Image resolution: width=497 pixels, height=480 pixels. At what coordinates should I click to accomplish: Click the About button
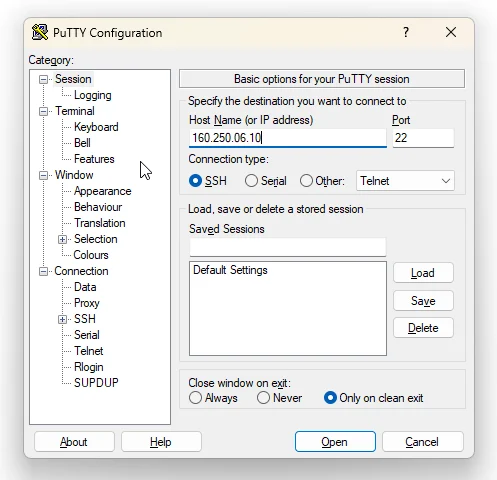[74, 442]
